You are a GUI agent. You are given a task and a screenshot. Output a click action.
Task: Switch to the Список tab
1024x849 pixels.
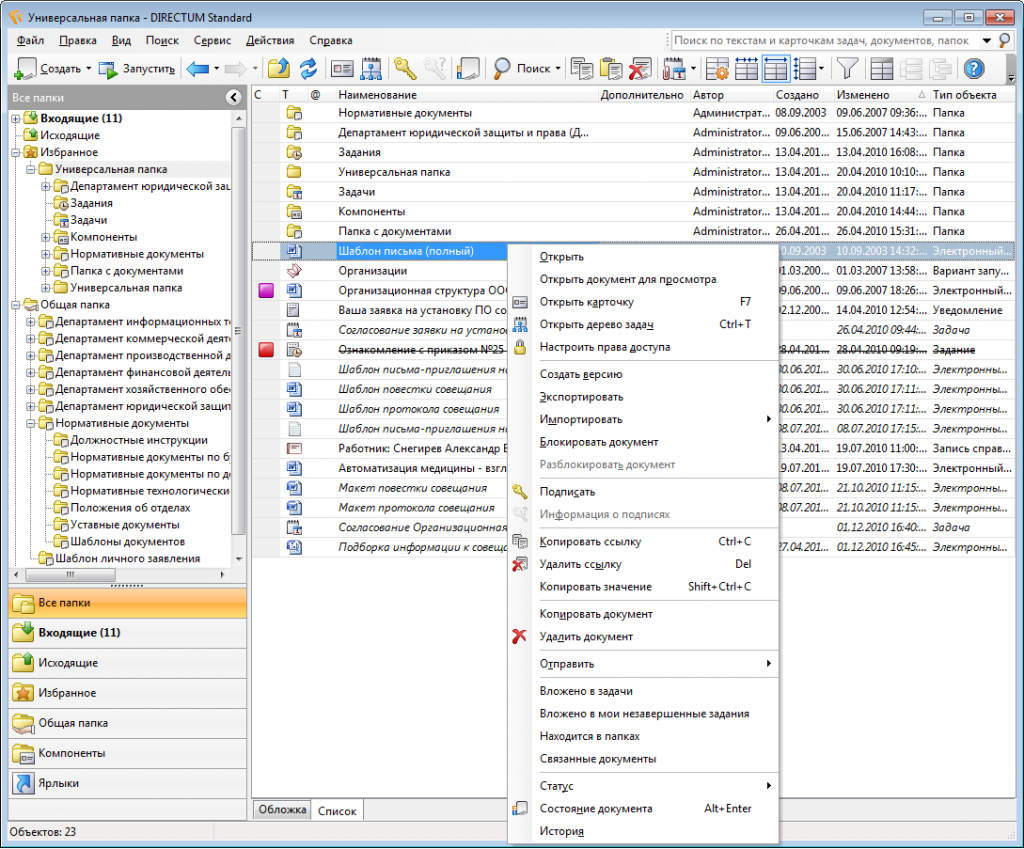click(337, 810)
